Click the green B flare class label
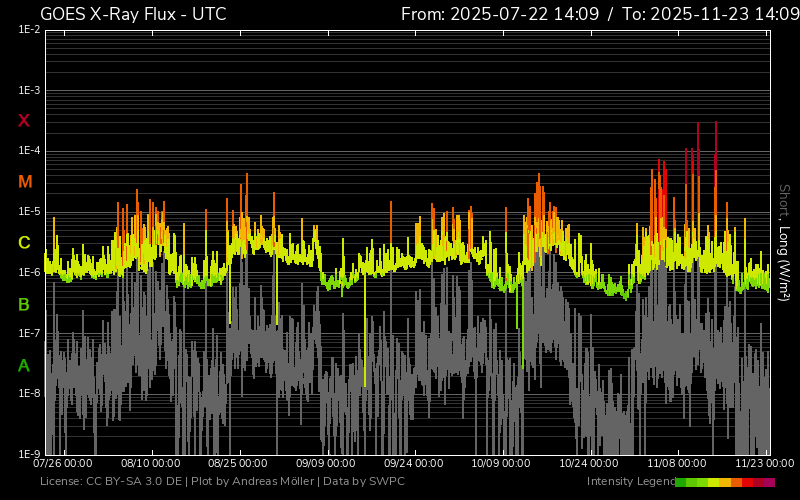The height and width of the screenshot is (500, 800). pyautogui.click(x=24, y=304)
